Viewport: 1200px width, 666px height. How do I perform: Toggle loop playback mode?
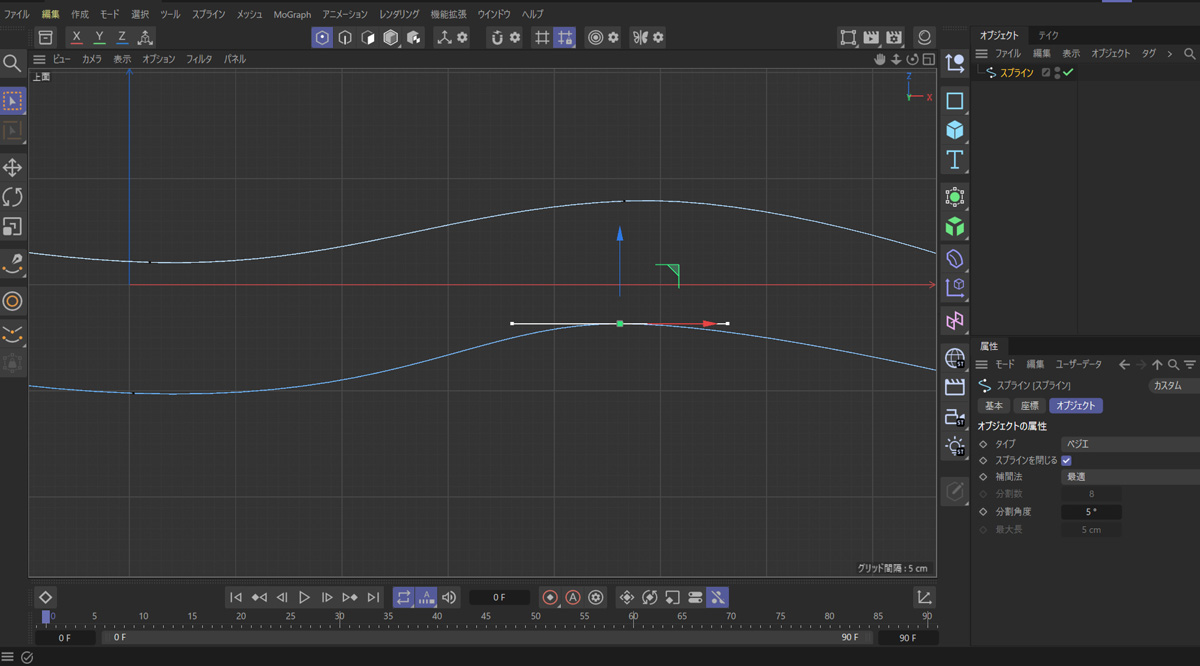pyautogui.click(x=403, y=597)
